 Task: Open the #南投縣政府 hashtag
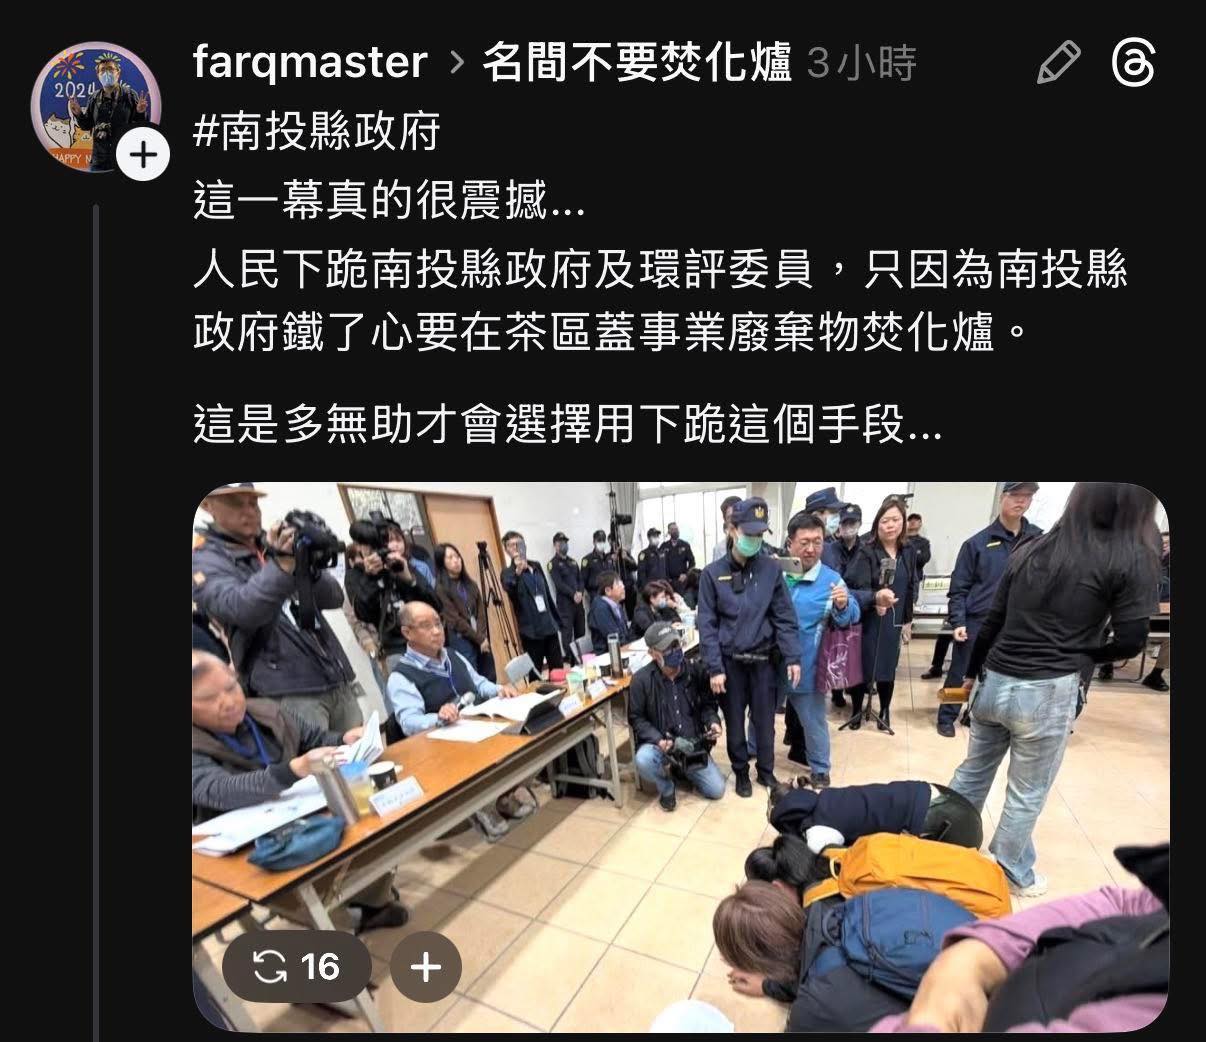tap(317, 131)
